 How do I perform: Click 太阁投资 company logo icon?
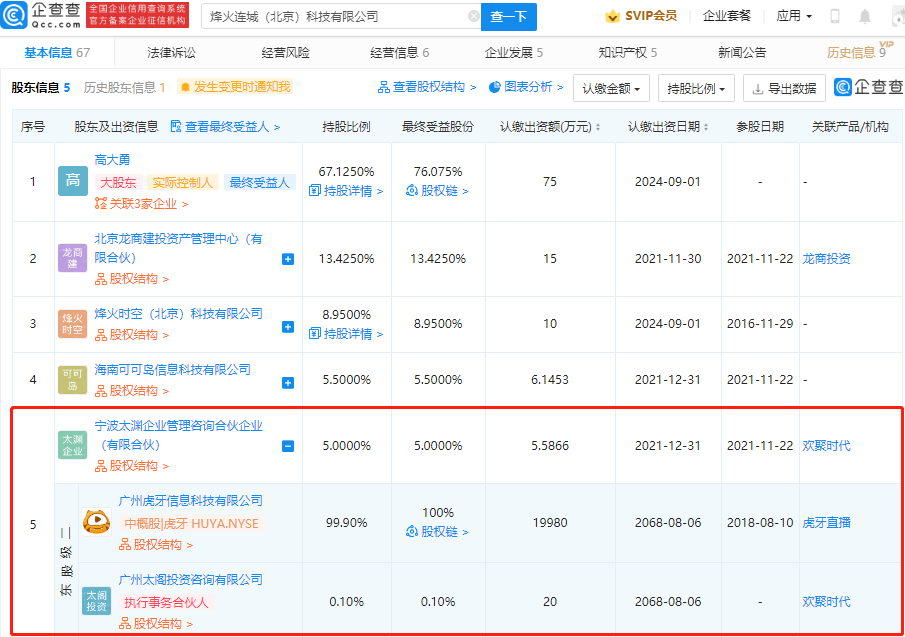tap(96, 601)
